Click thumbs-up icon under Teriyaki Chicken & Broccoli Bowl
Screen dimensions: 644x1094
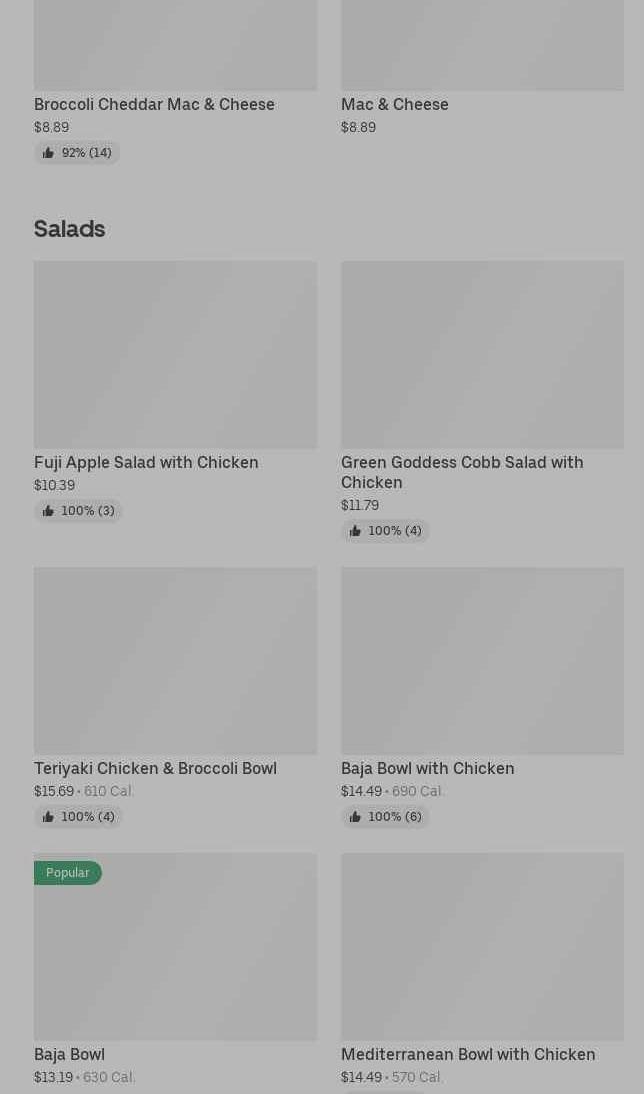[48, 817]
